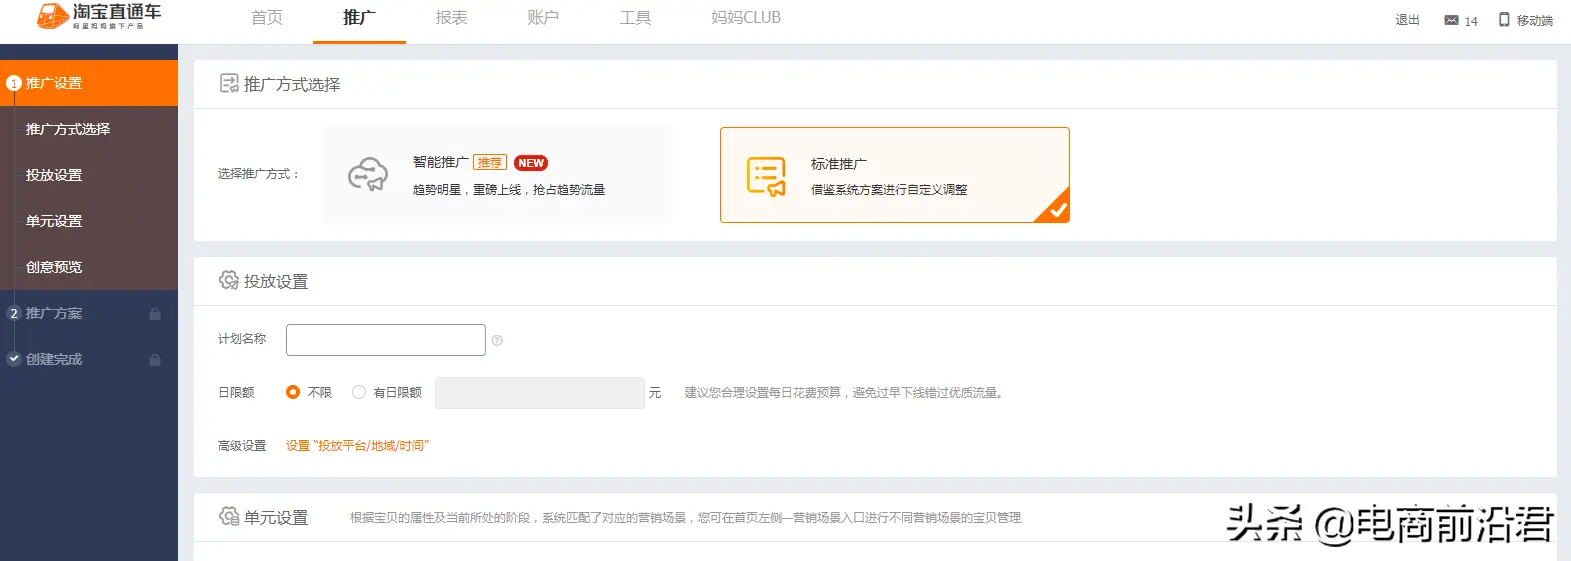Expand the 推广方案 step in sidebar
Image resolution: width=1571 pixels, height=561 pixels.
54,314
